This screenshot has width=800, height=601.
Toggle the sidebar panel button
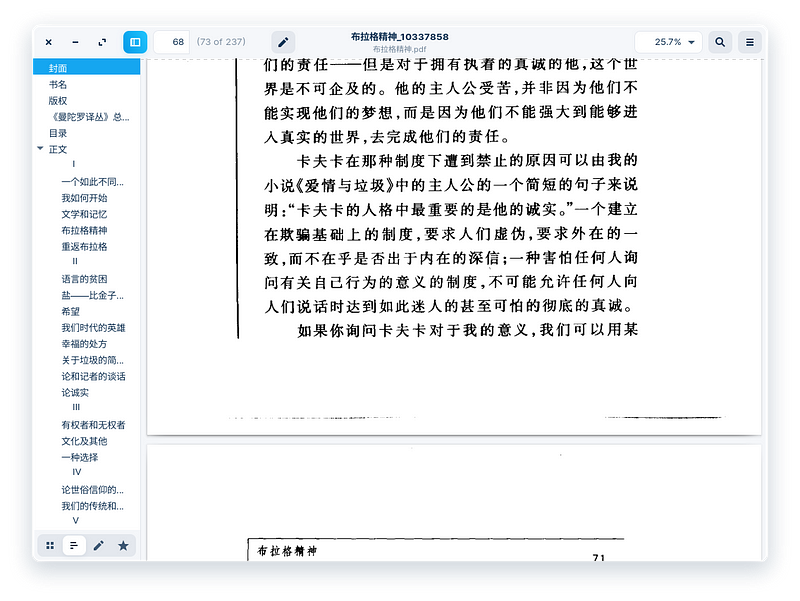135,42
